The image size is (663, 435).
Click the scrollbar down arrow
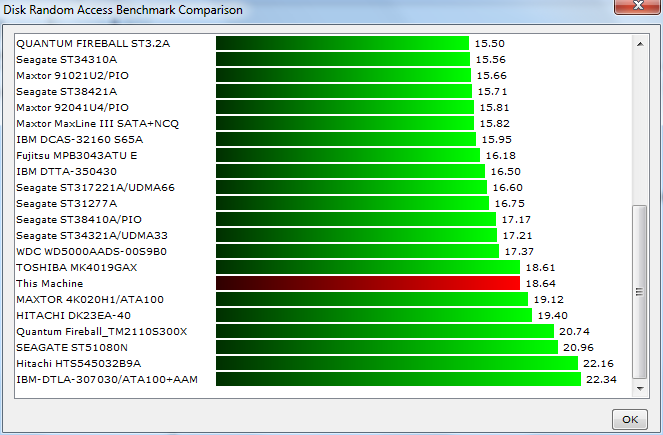coord(640,388)
